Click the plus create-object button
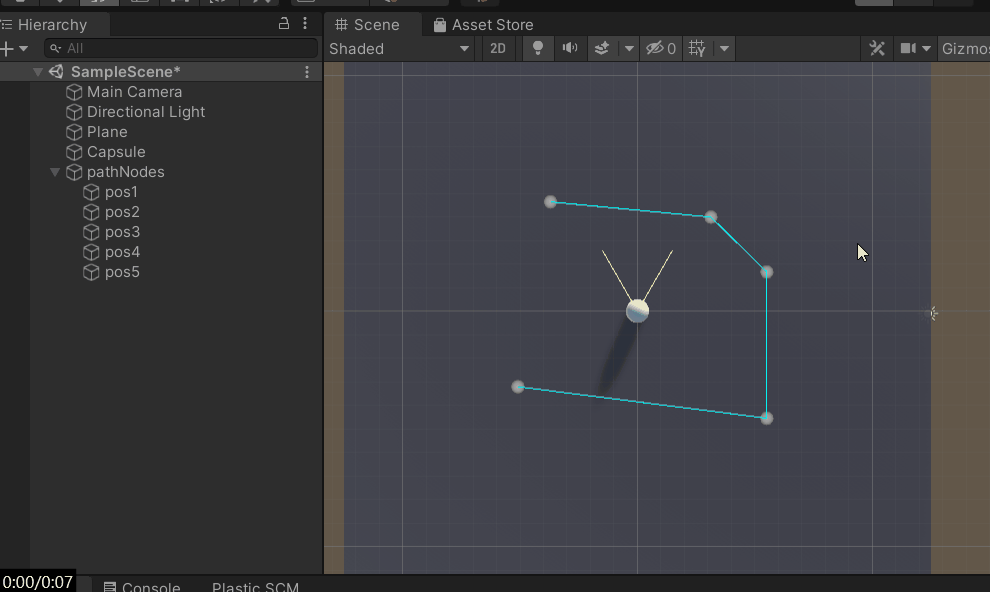 [7, 49]
